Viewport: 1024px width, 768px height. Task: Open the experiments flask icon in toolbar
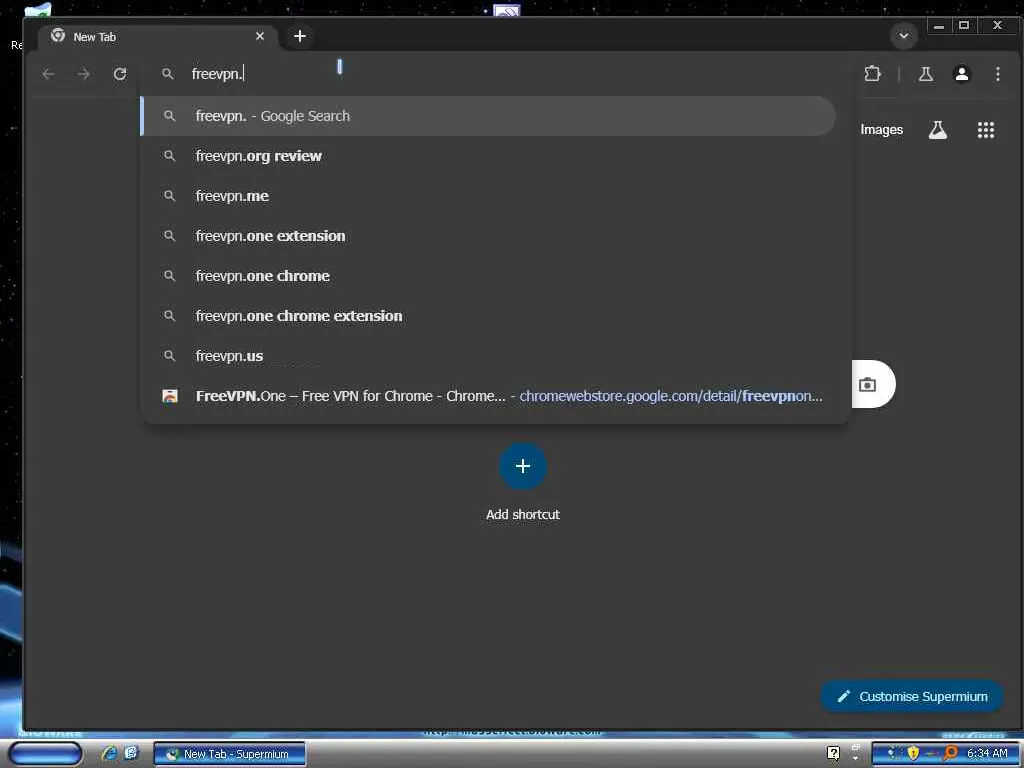click(925, 74)
